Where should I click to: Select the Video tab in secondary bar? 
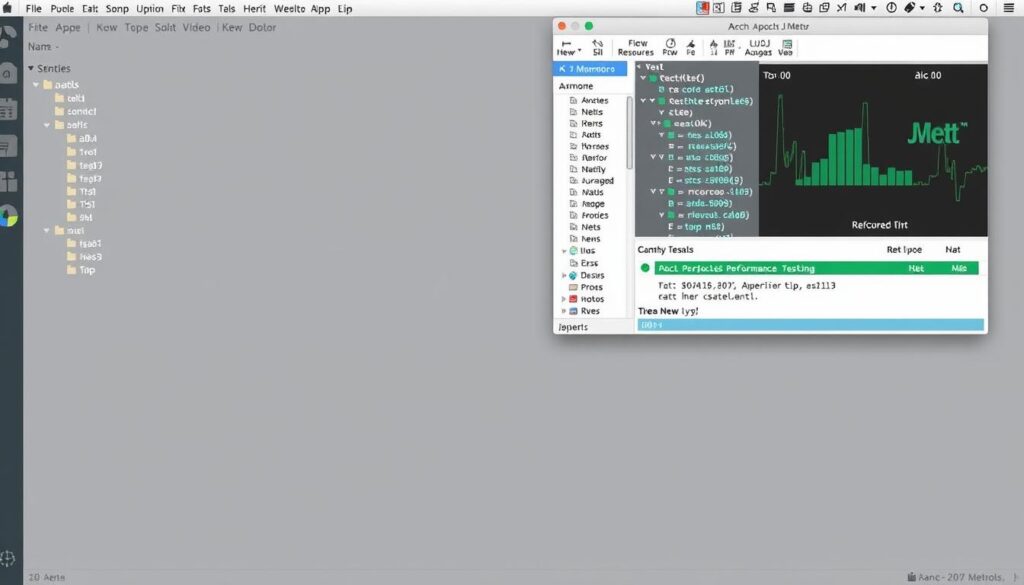tap(196, 27)
